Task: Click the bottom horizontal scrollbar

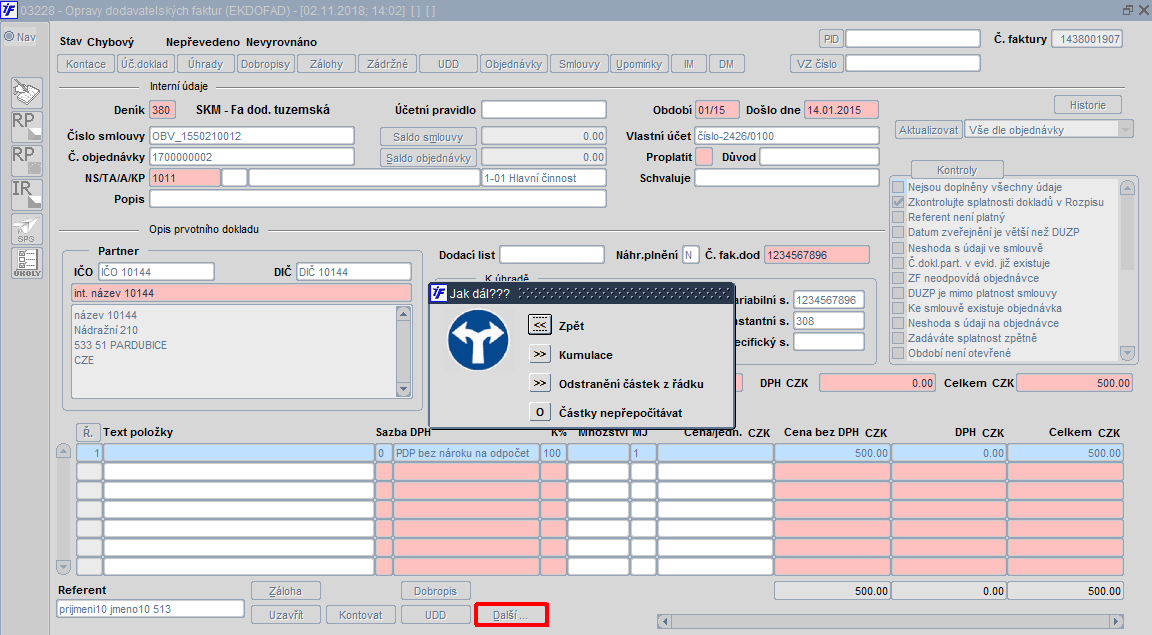Action: point(890,622)
